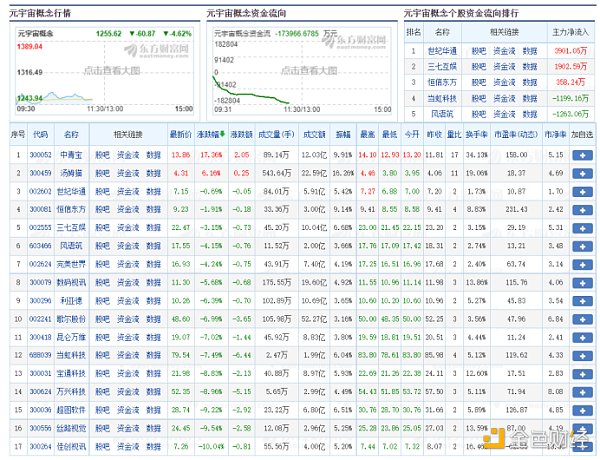The width and height of the screenshot is (600, 460).
Task: Add 中青宝 to watchlist with plus button
Action: click(x=582, y=155)
